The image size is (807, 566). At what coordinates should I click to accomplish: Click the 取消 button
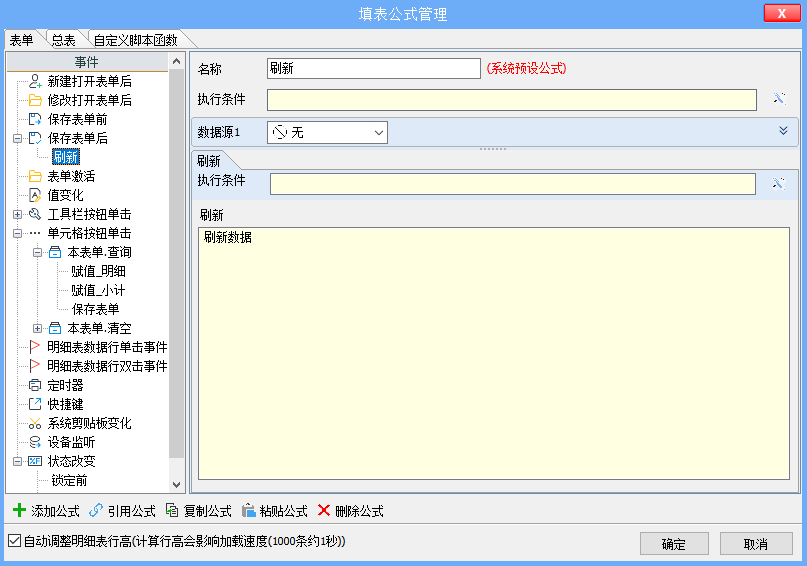pyautogui.click(x=756, y=543)
